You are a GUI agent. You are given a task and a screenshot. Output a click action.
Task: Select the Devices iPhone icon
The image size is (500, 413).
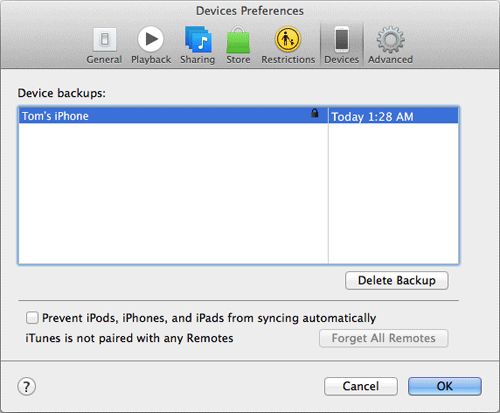(342, 39)
